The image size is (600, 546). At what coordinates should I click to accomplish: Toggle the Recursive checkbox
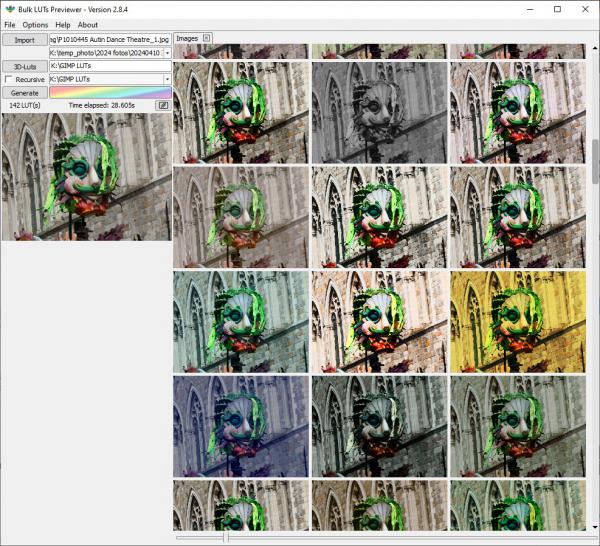click(8, 79)
